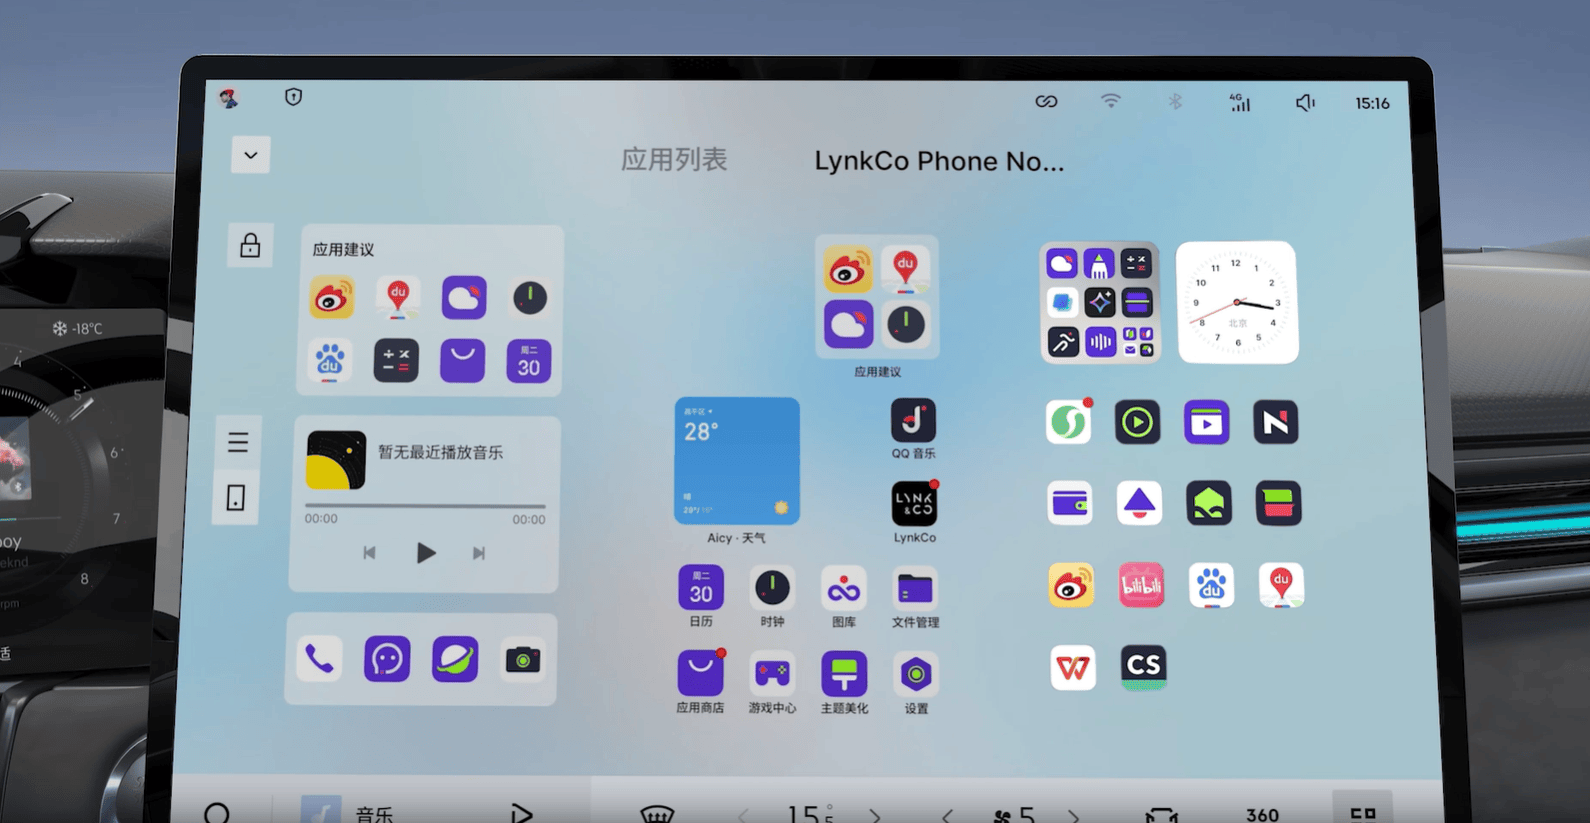Screen dimensions: 1590x823
Task: Open the QQ音乐 app
Action: [x=913, y=421]
